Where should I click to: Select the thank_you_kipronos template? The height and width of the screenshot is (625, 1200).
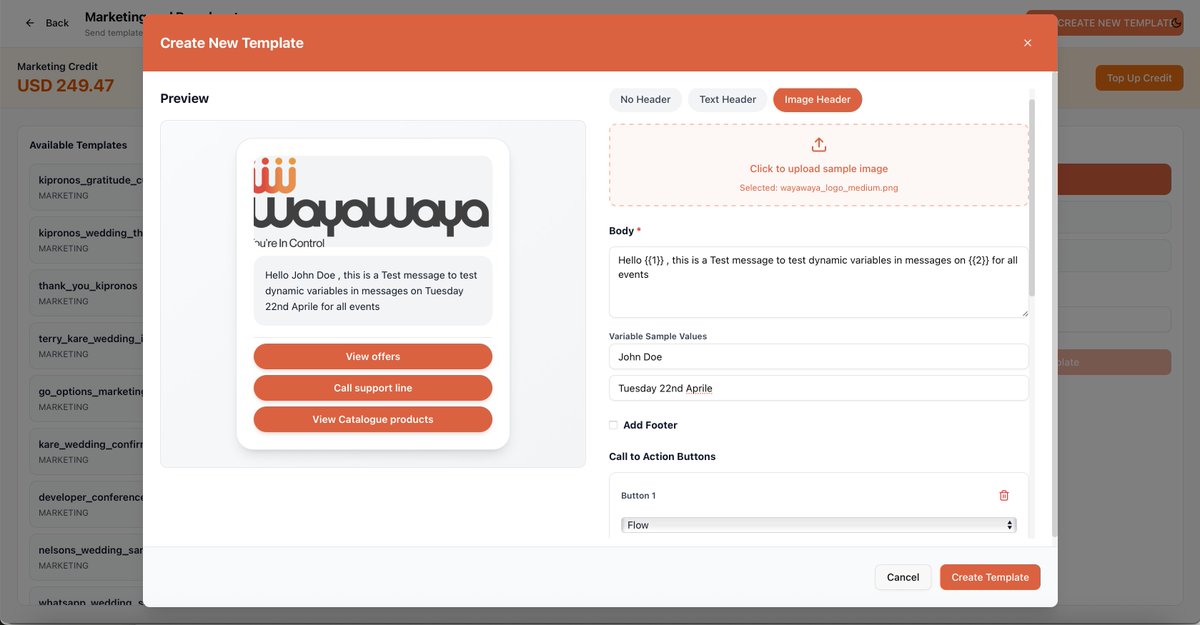[88, 291]
